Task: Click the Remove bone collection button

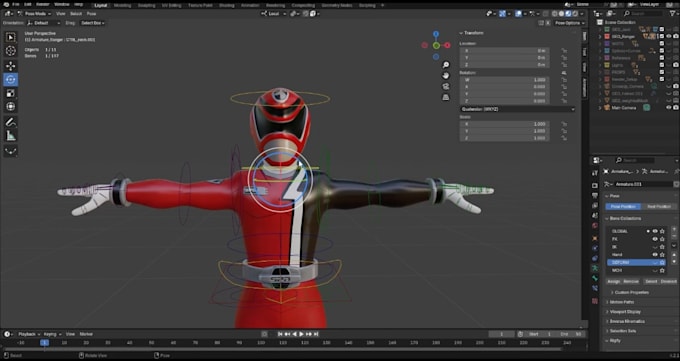Action: 631,282
